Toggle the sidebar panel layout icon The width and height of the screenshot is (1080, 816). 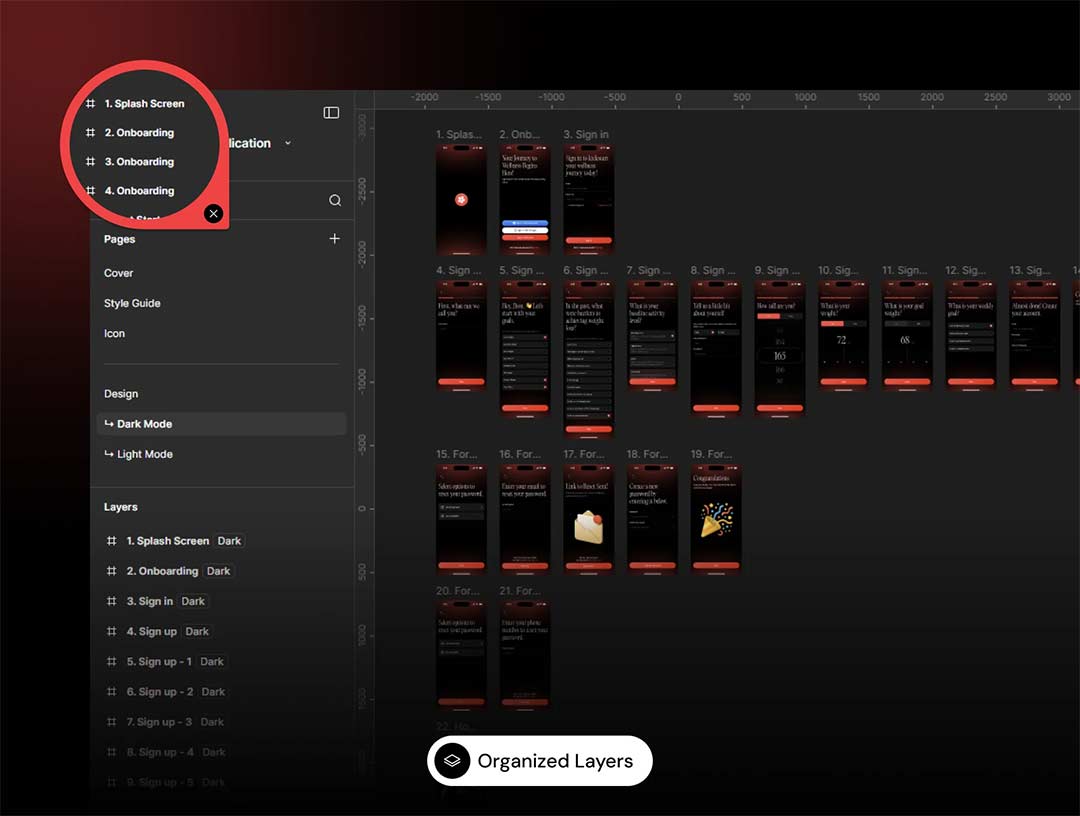[x=331, y=113]
